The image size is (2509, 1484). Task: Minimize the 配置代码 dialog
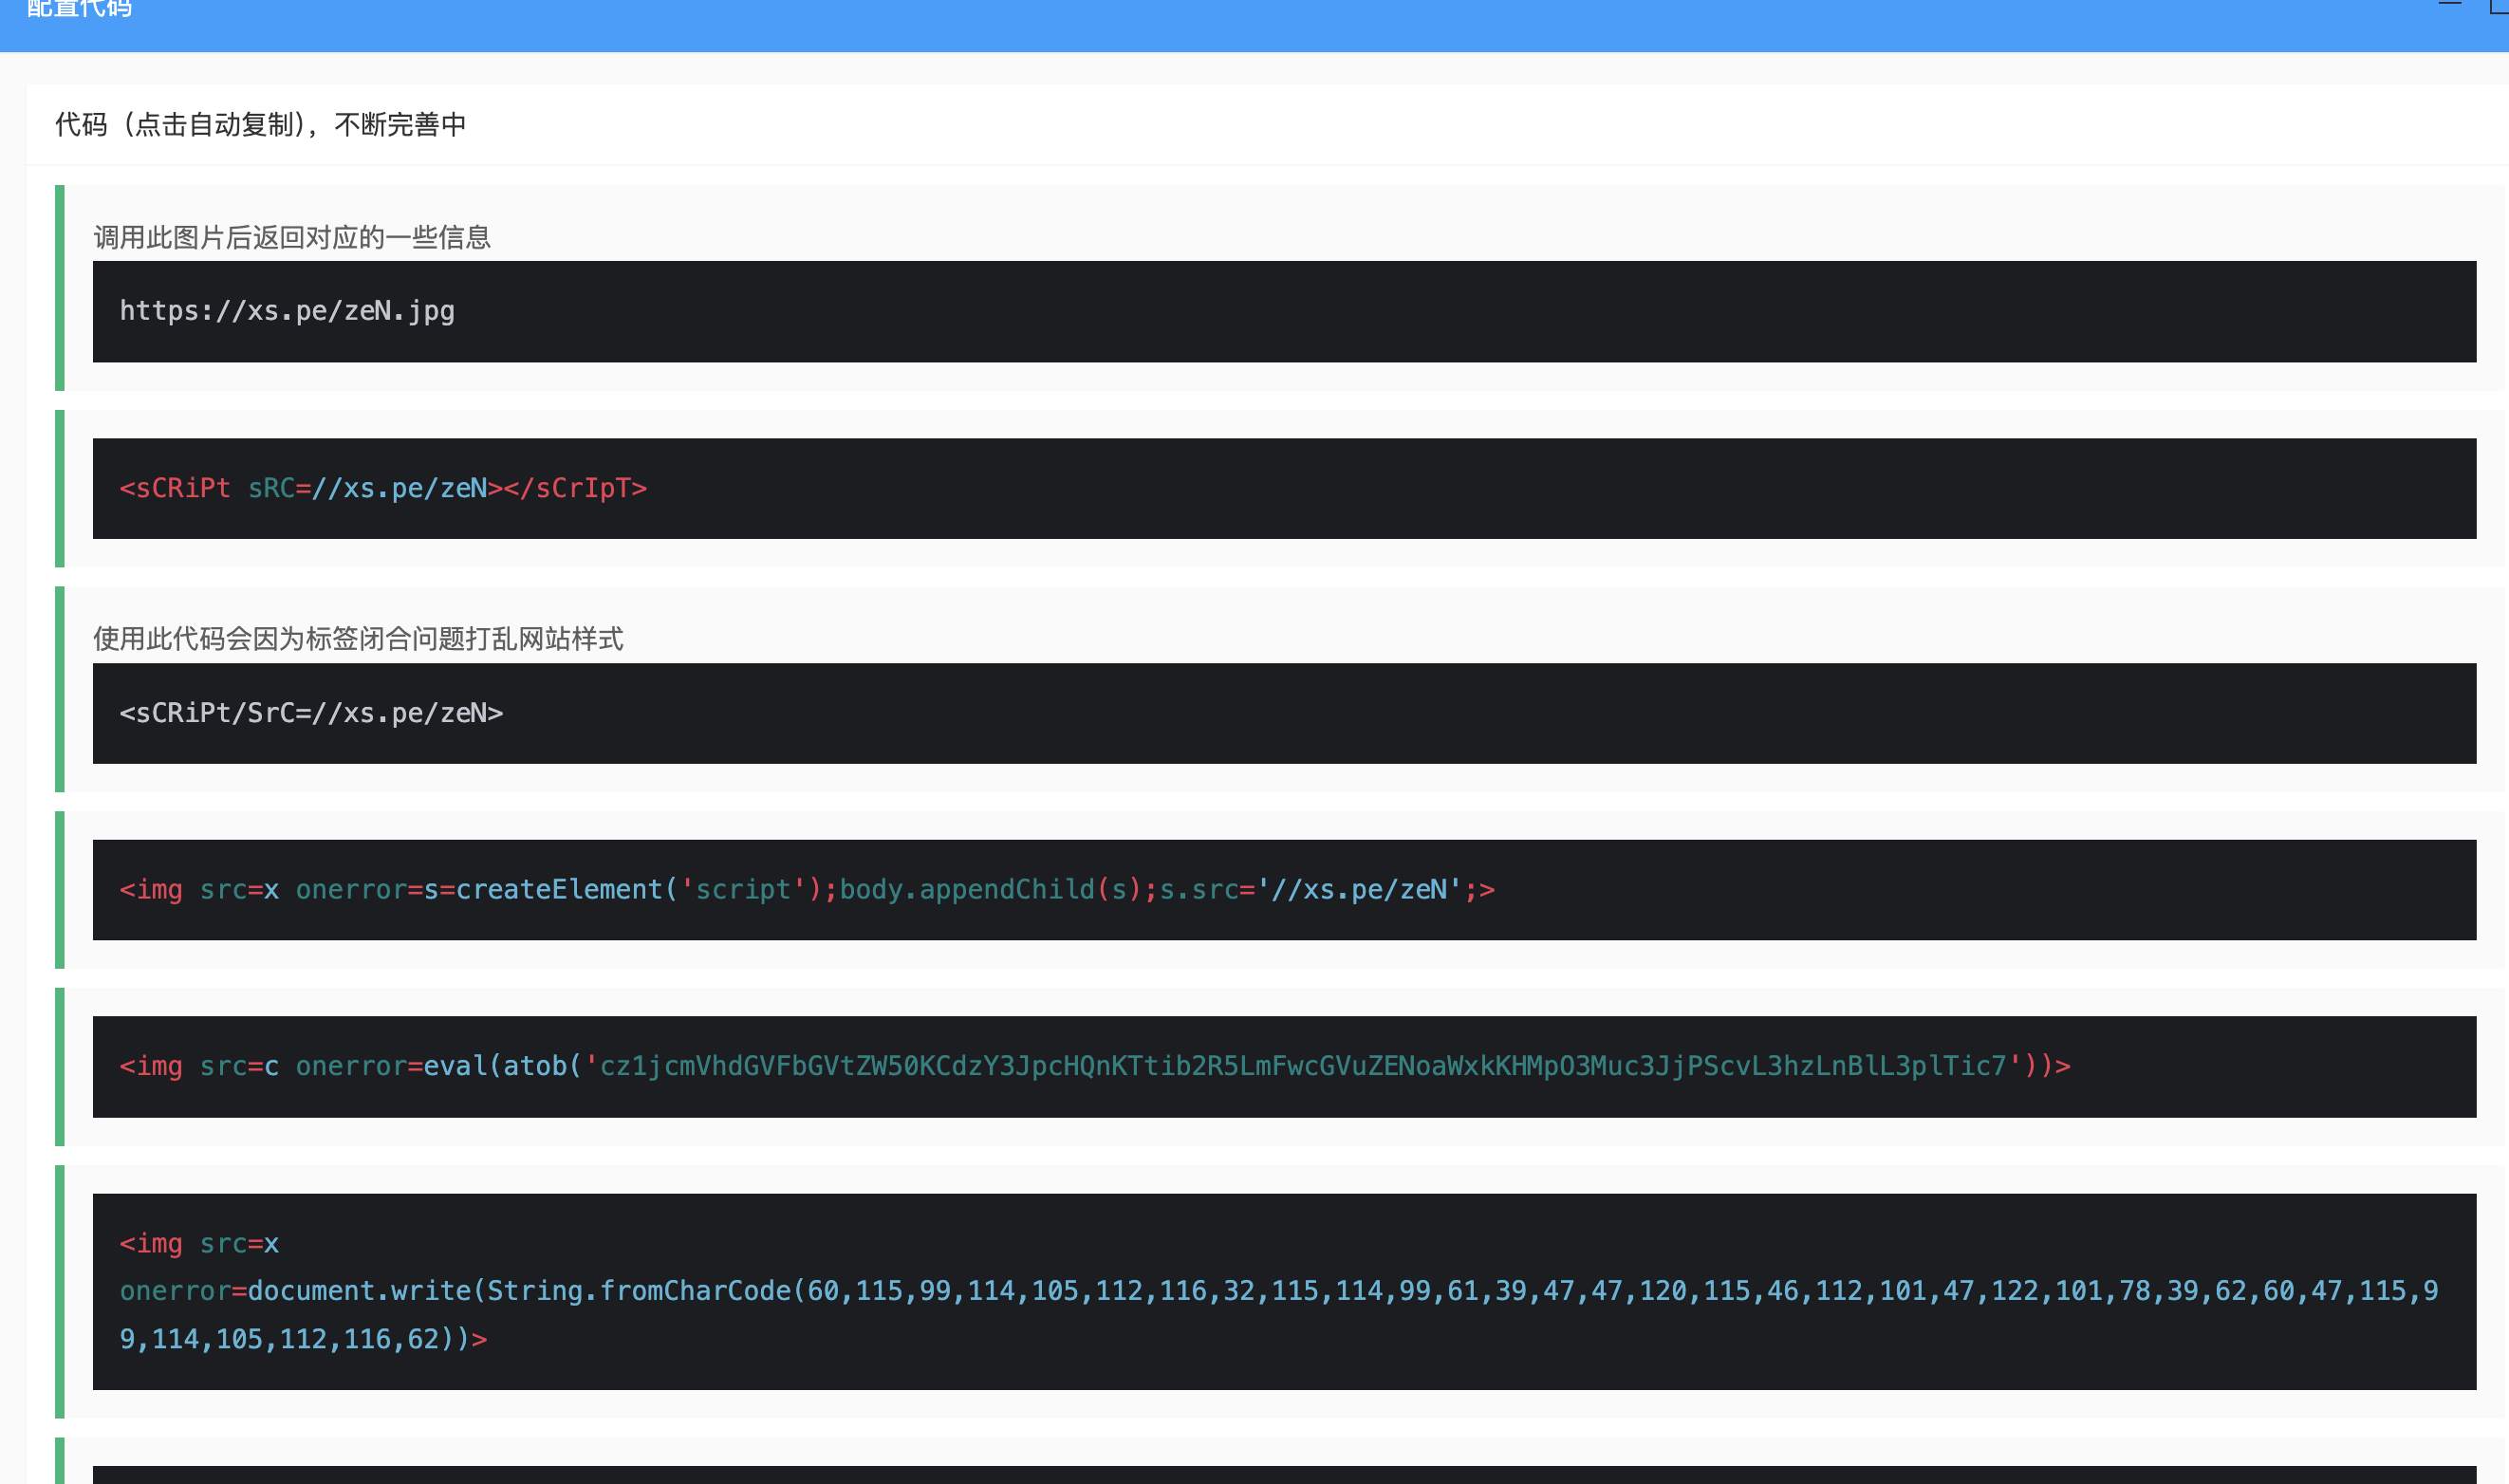click(x=2449, y=5)
